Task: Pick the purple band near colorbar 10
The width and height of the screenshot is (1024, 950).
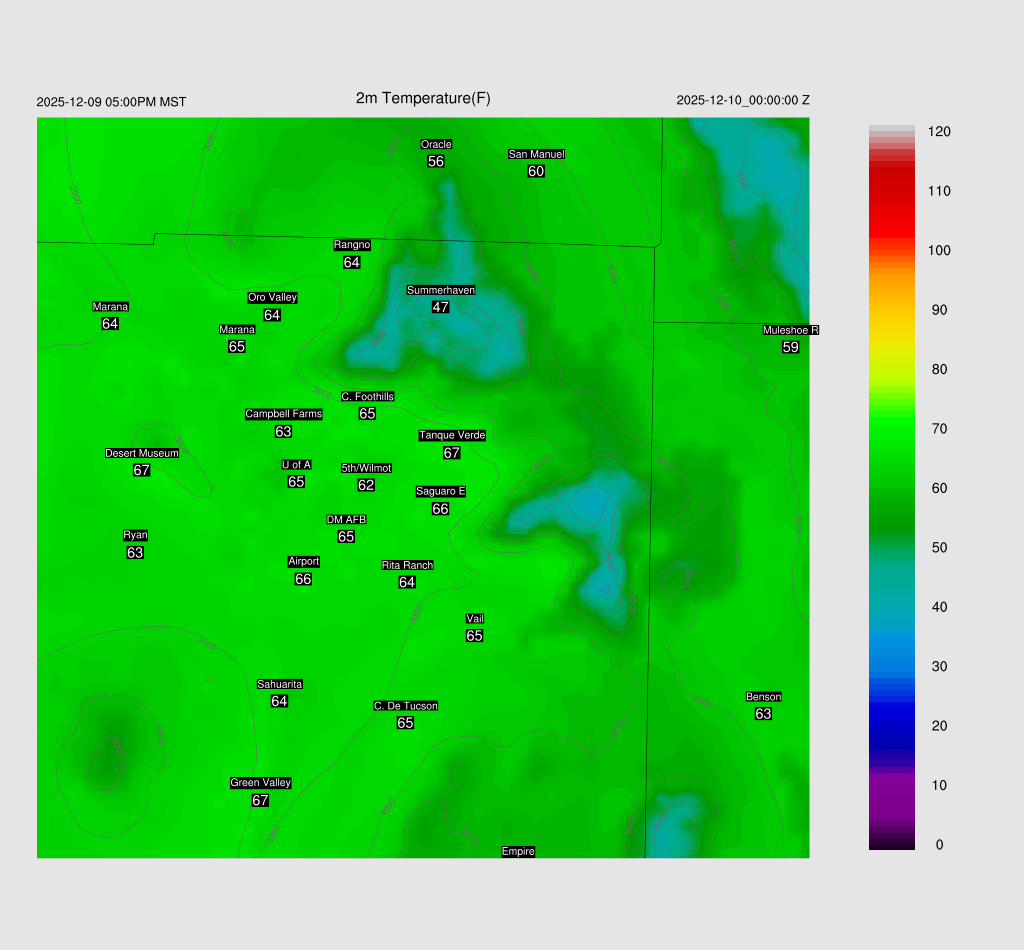Action: [891, 785]
